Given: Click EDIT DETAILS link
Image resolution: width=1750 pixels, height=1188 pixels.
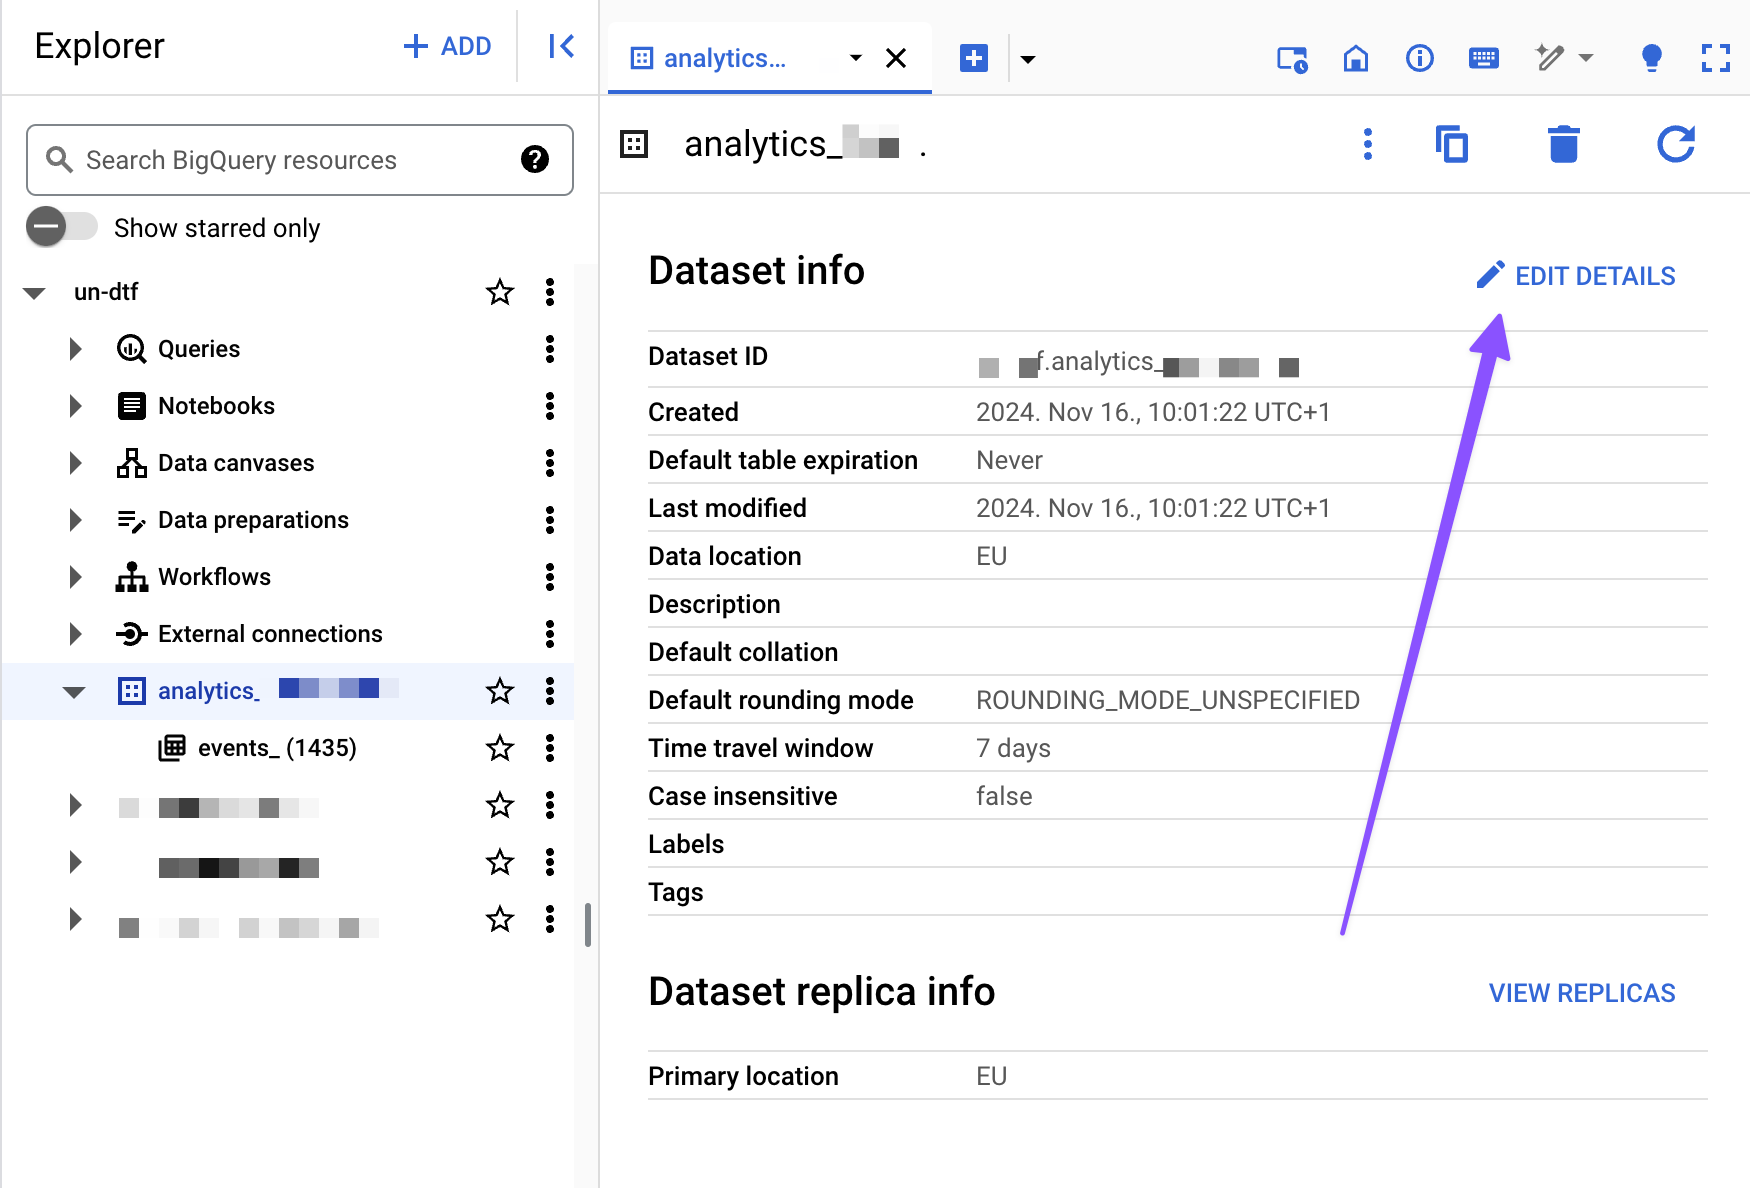Looking at the screenshot, I should [1576, 276].
